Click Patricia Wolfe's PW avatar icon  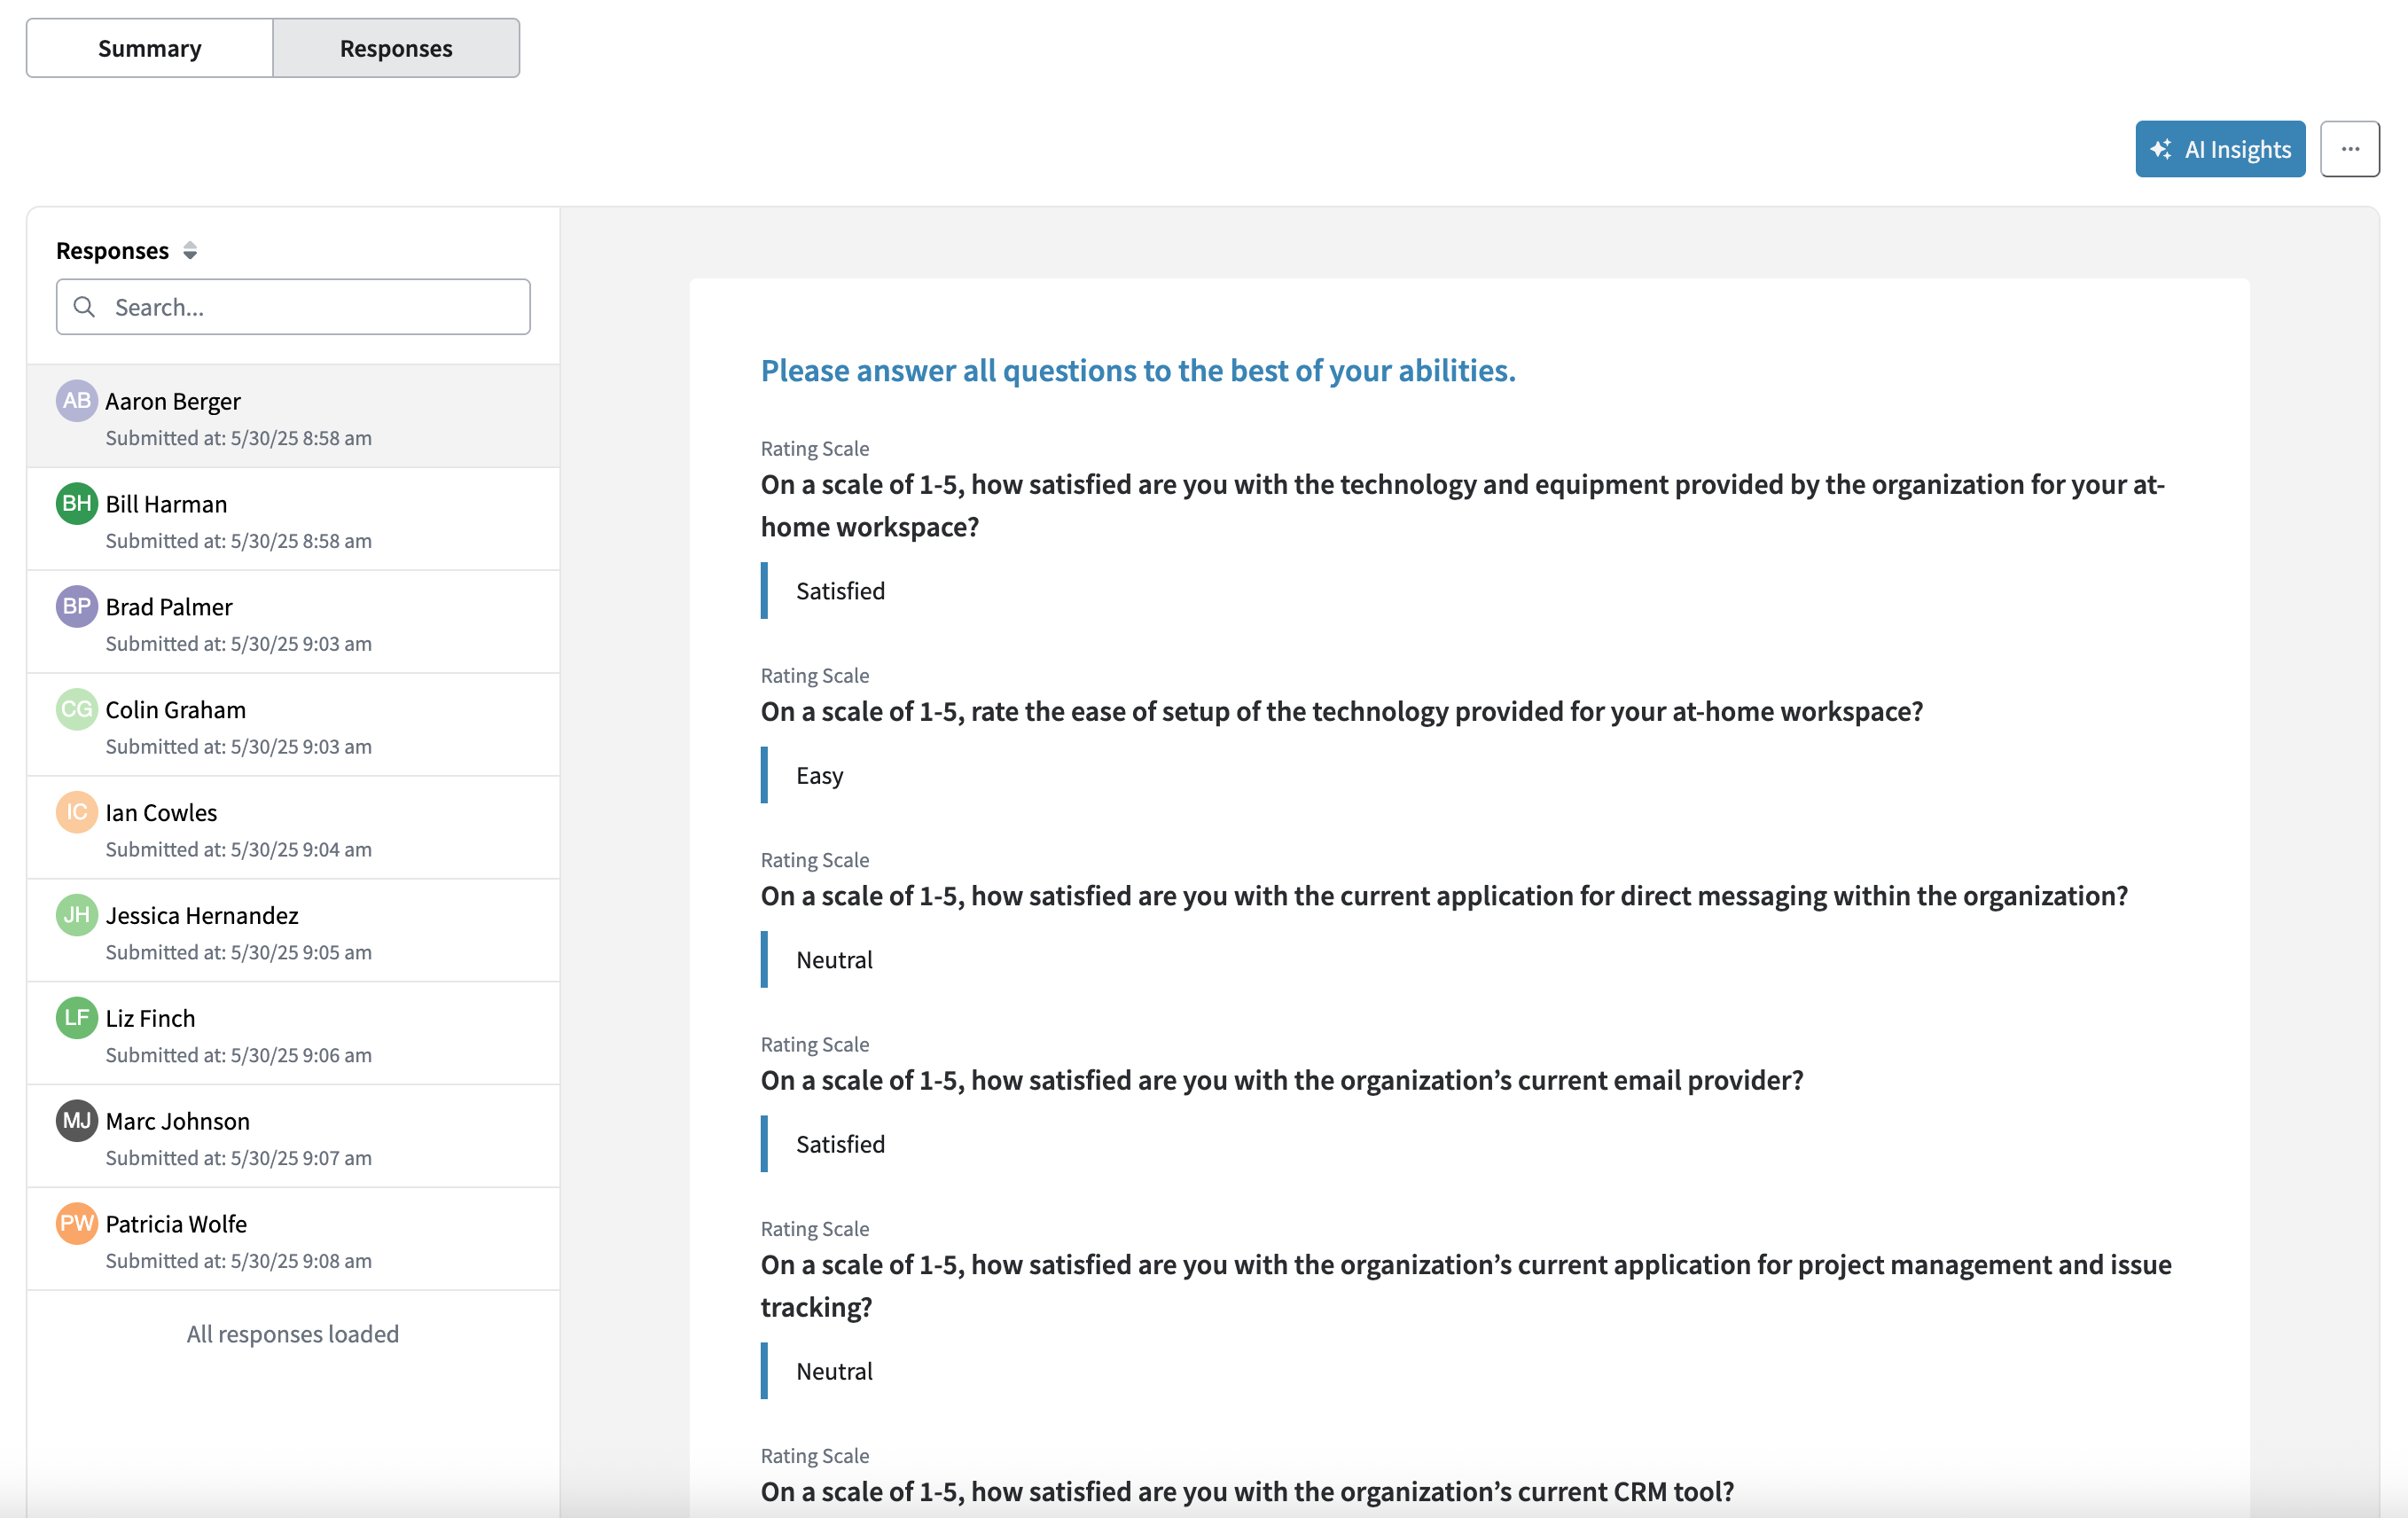pyautogui.click(x=76, y=1224)
